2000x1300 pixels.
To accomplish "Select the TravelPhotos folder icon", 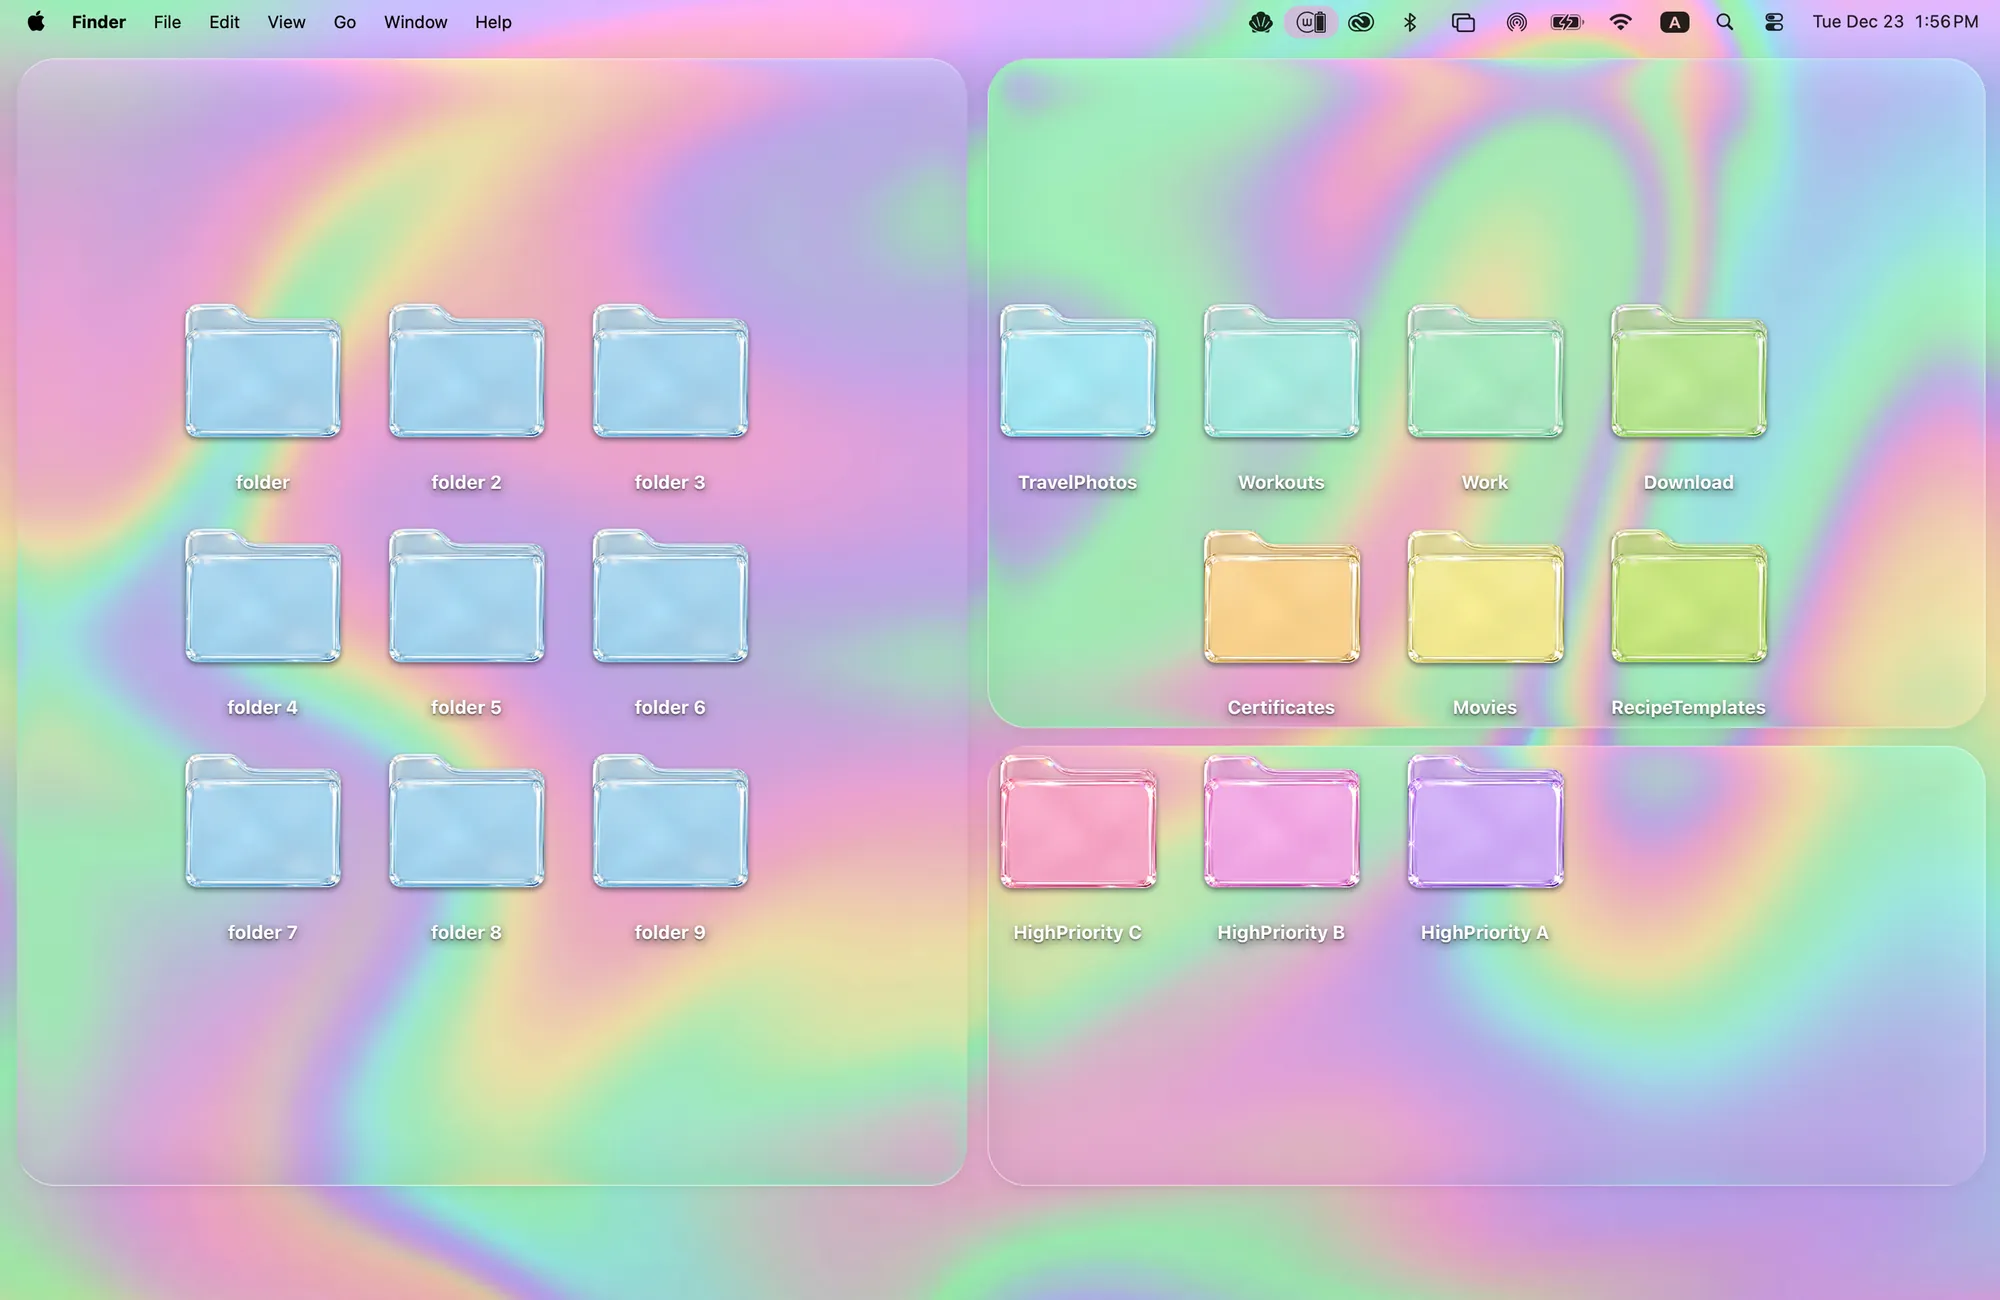I will coord(1078,371).
